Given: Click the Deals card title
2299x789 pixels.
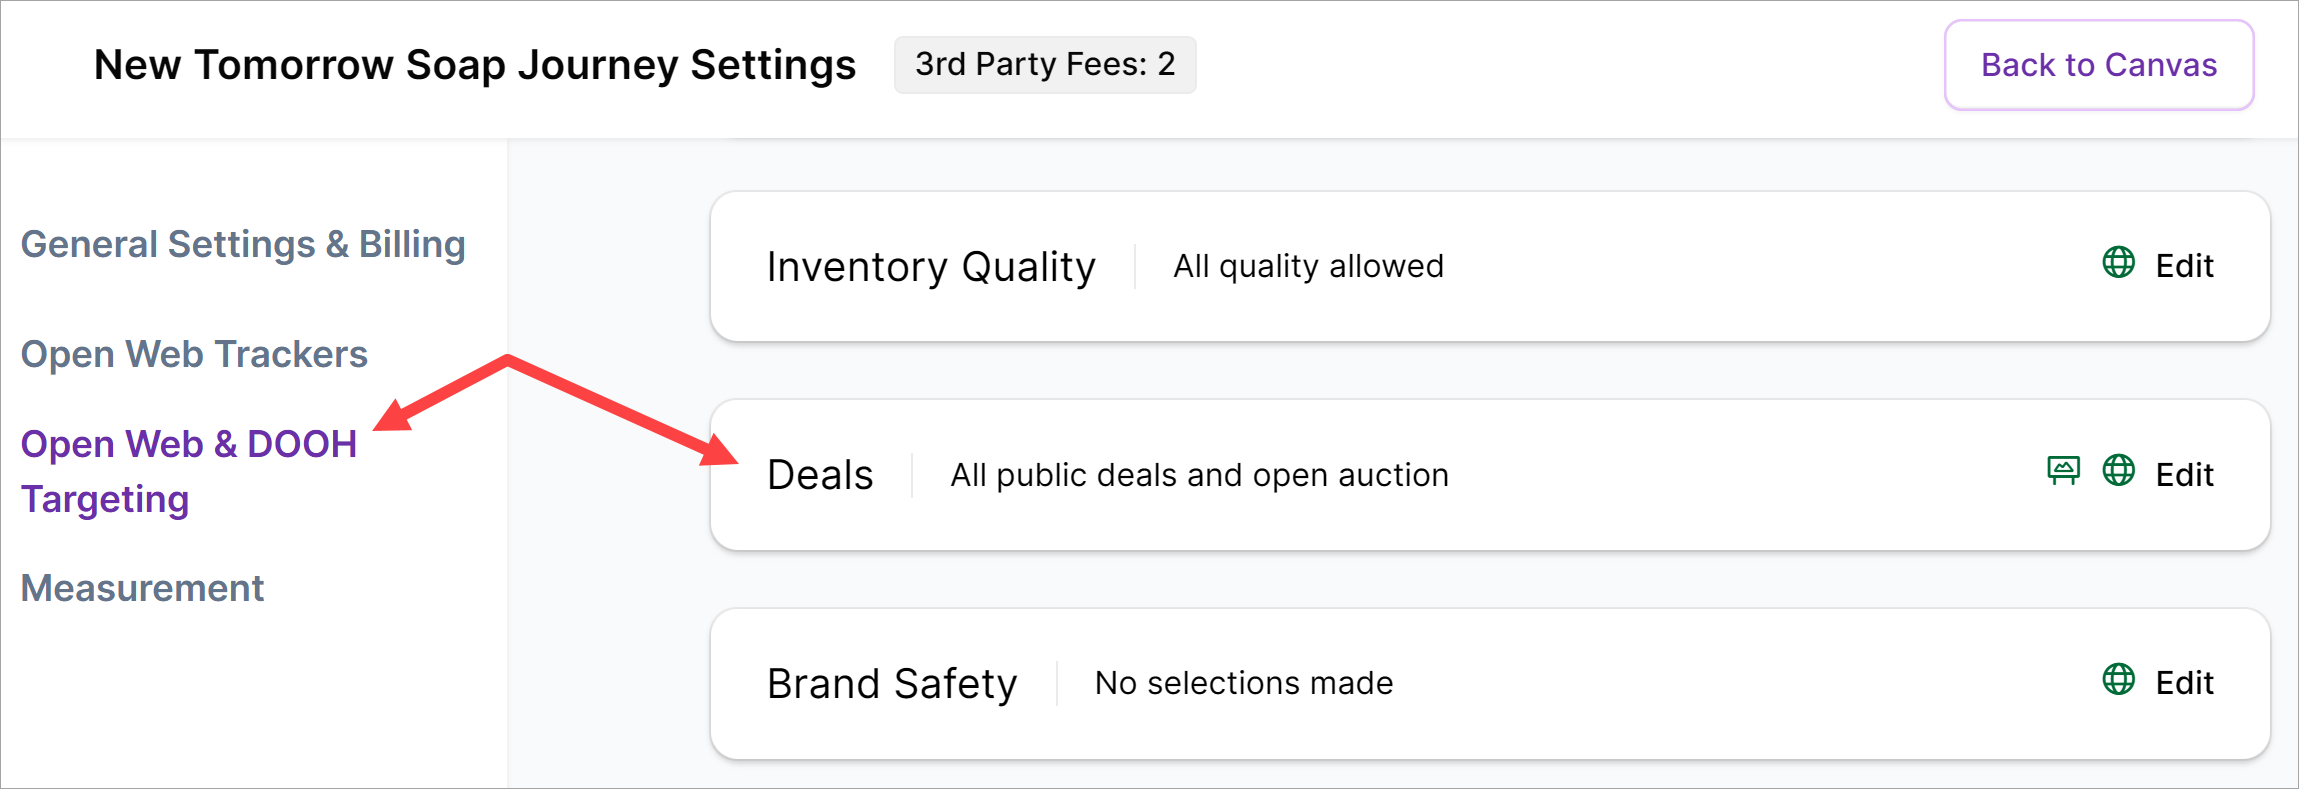Looking at the screenshot, I should 820,475.
